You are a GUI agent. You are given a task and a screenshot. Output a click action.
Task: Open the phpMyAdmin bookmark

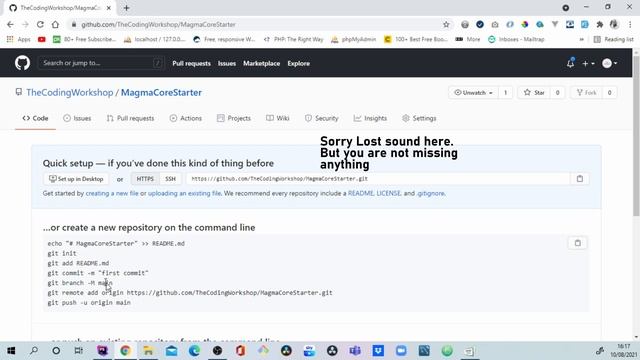pos(354,39)
